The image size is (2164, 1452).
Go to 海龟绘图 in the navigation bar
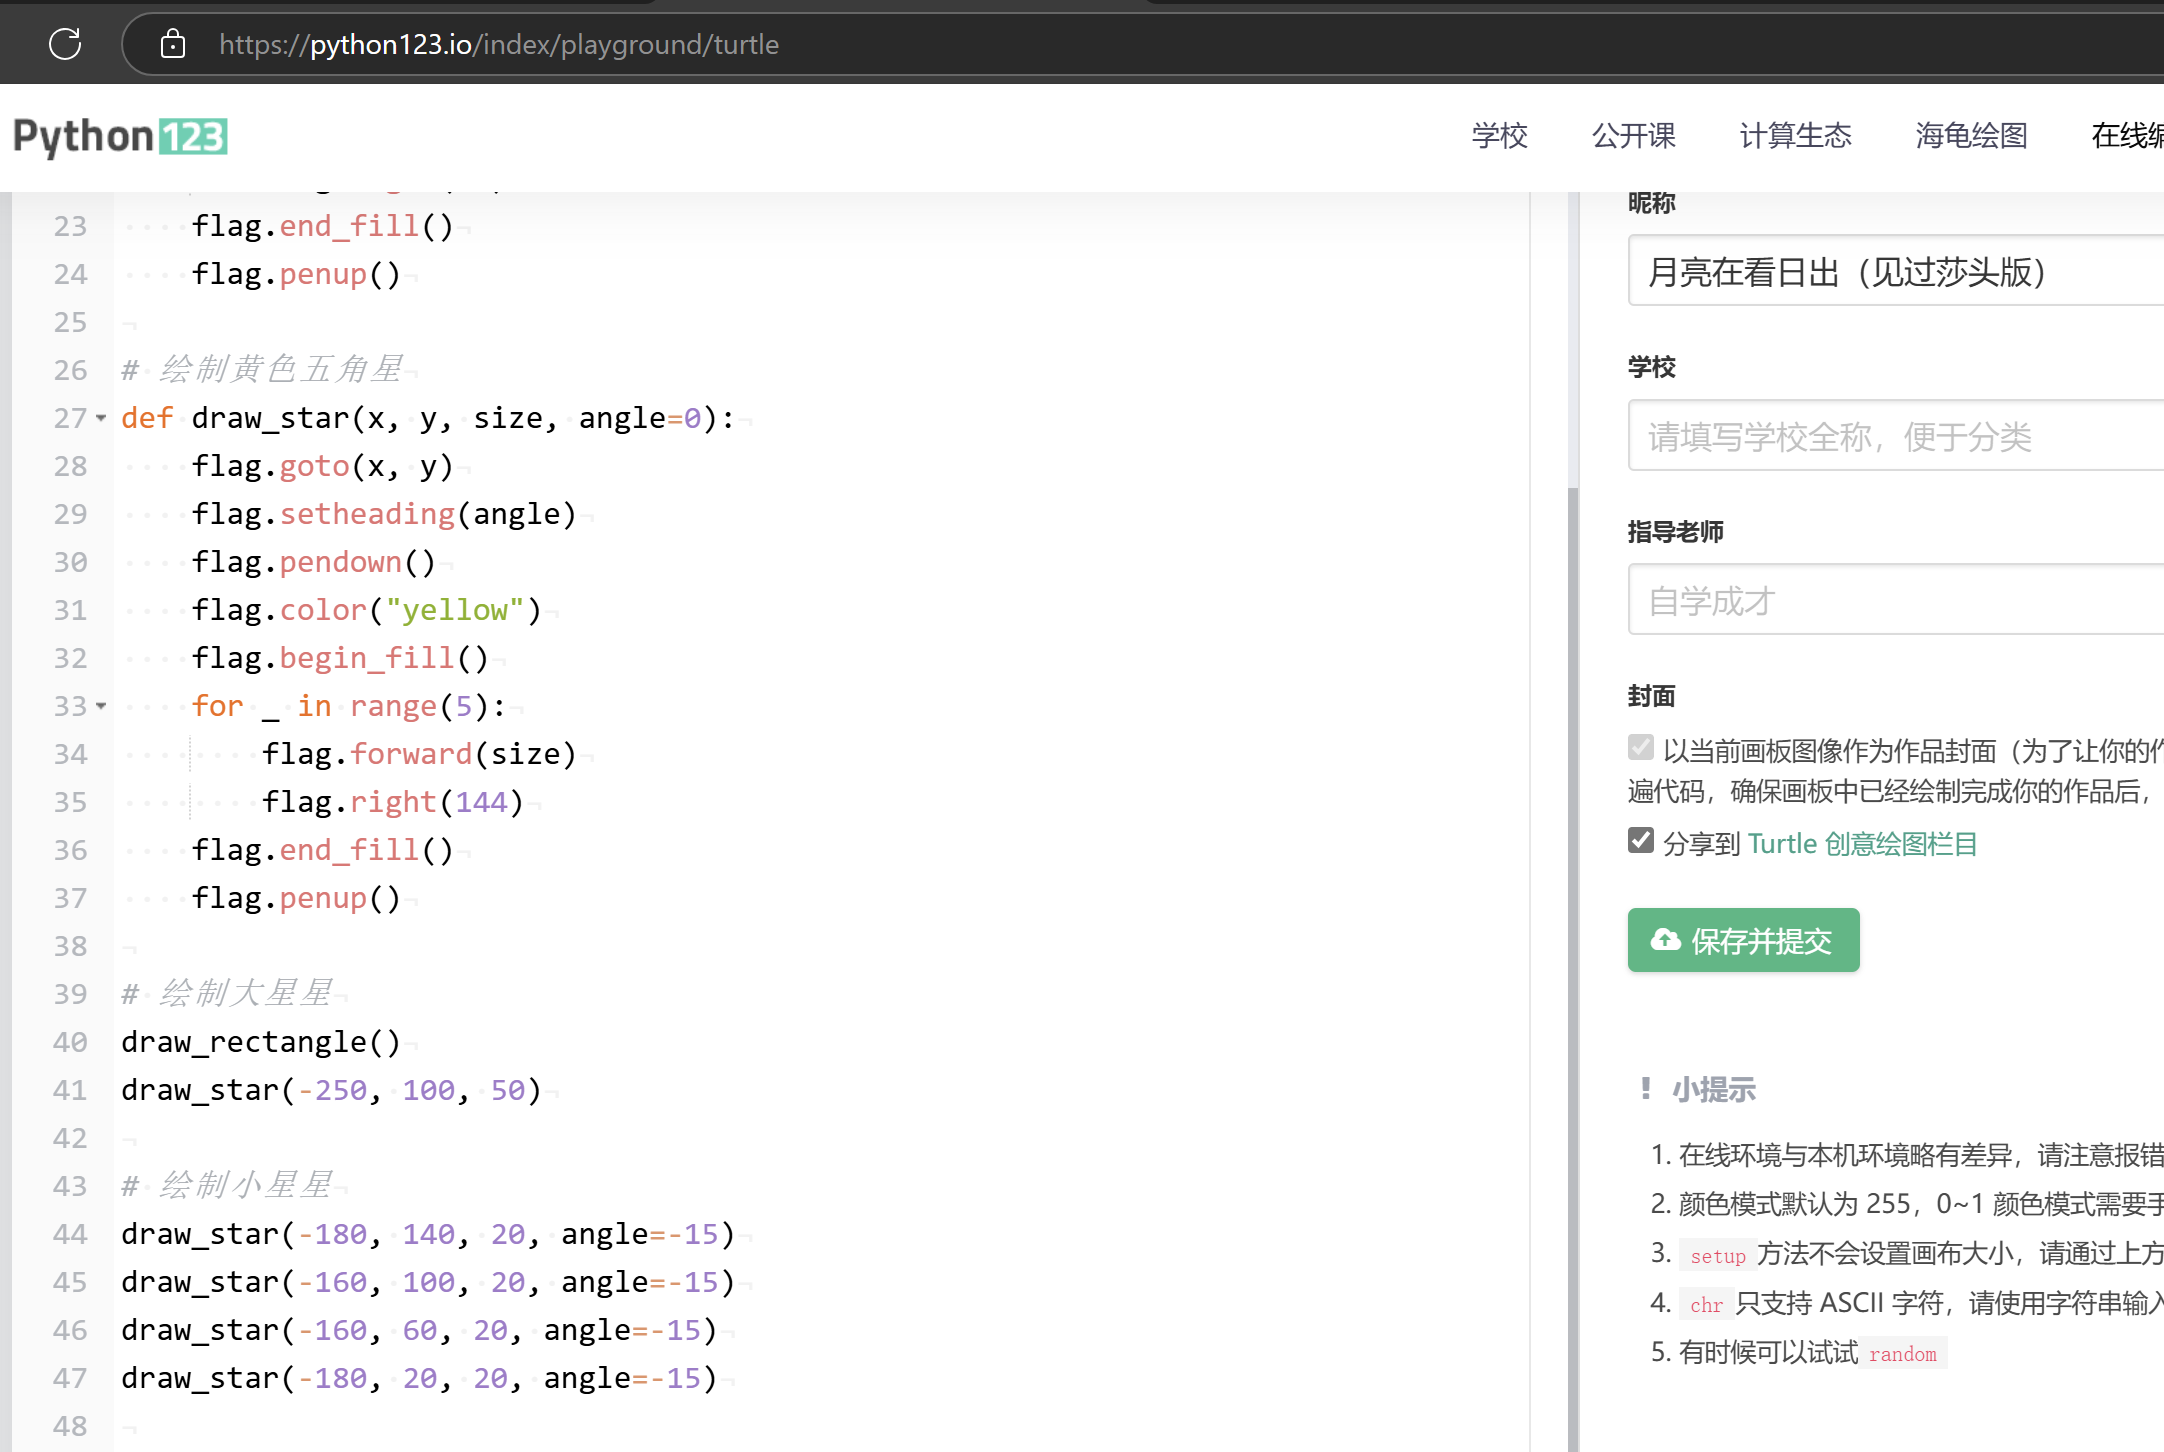click(1971, 136)
